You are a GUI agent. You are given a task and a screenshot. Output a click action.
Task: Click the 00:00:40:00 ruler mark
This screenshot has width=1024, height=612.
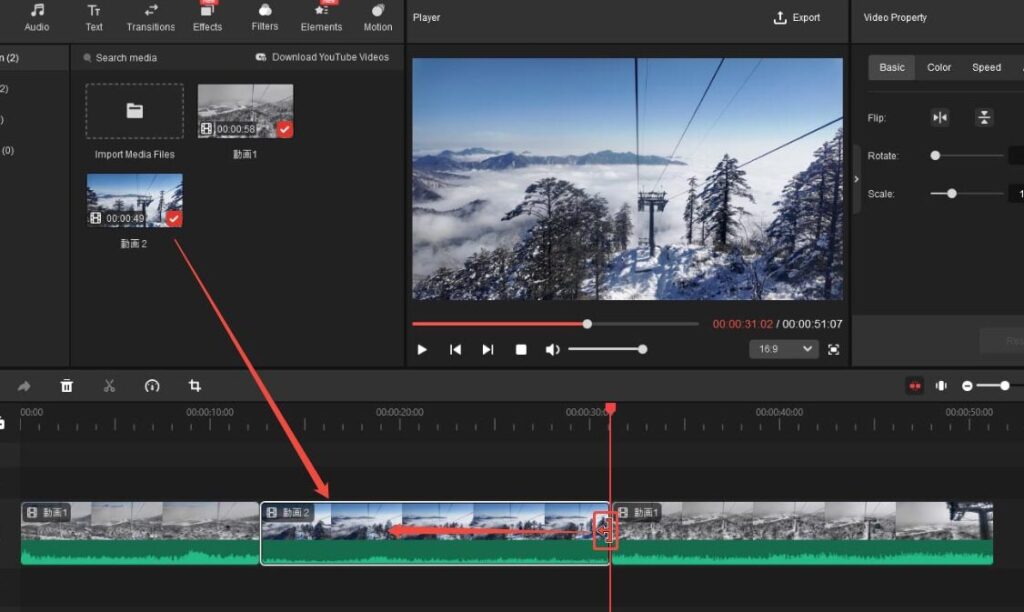[x=779, y=412]
